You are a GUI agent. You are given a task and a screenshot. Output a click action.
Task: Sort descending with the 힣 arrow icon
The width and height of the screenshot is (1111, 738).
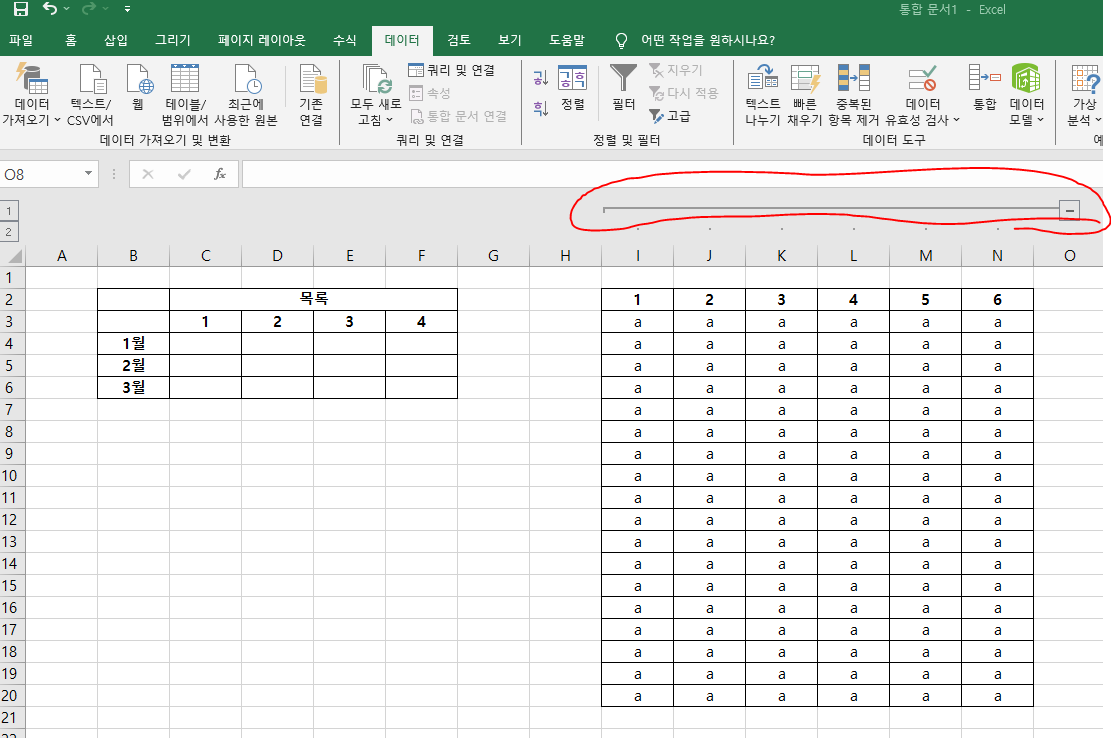(541, 109)
